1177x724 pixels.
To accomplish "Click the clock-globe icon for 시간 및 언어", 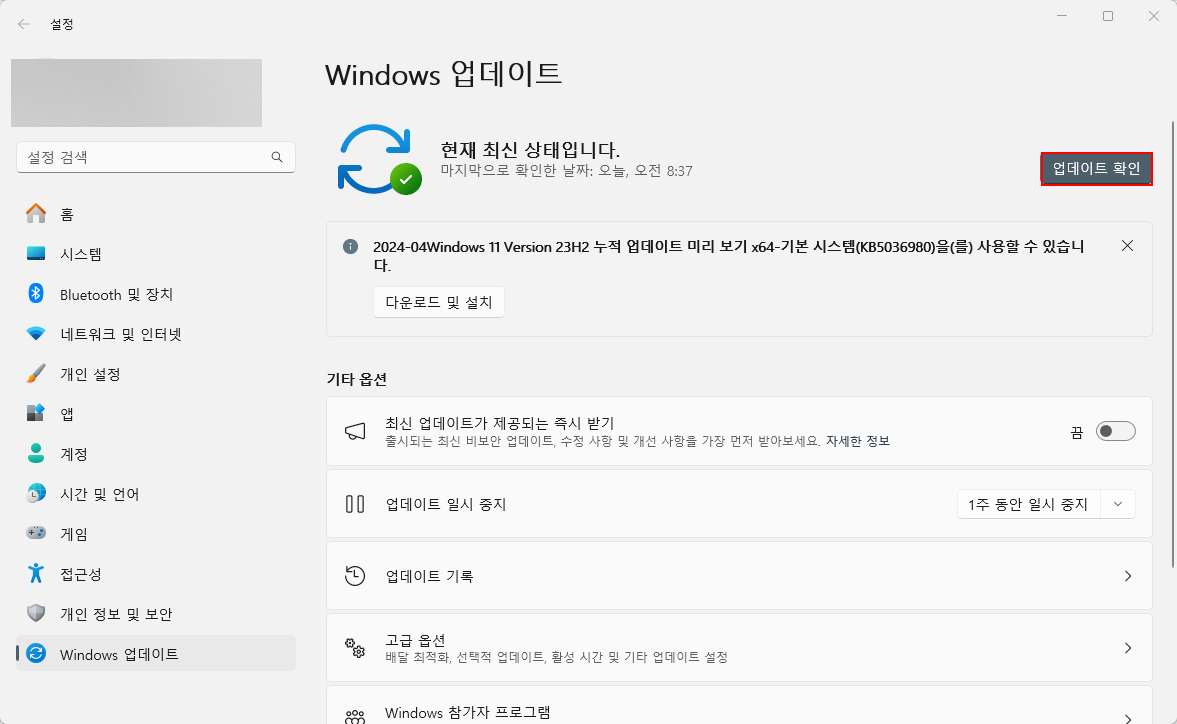I will 36,493.
